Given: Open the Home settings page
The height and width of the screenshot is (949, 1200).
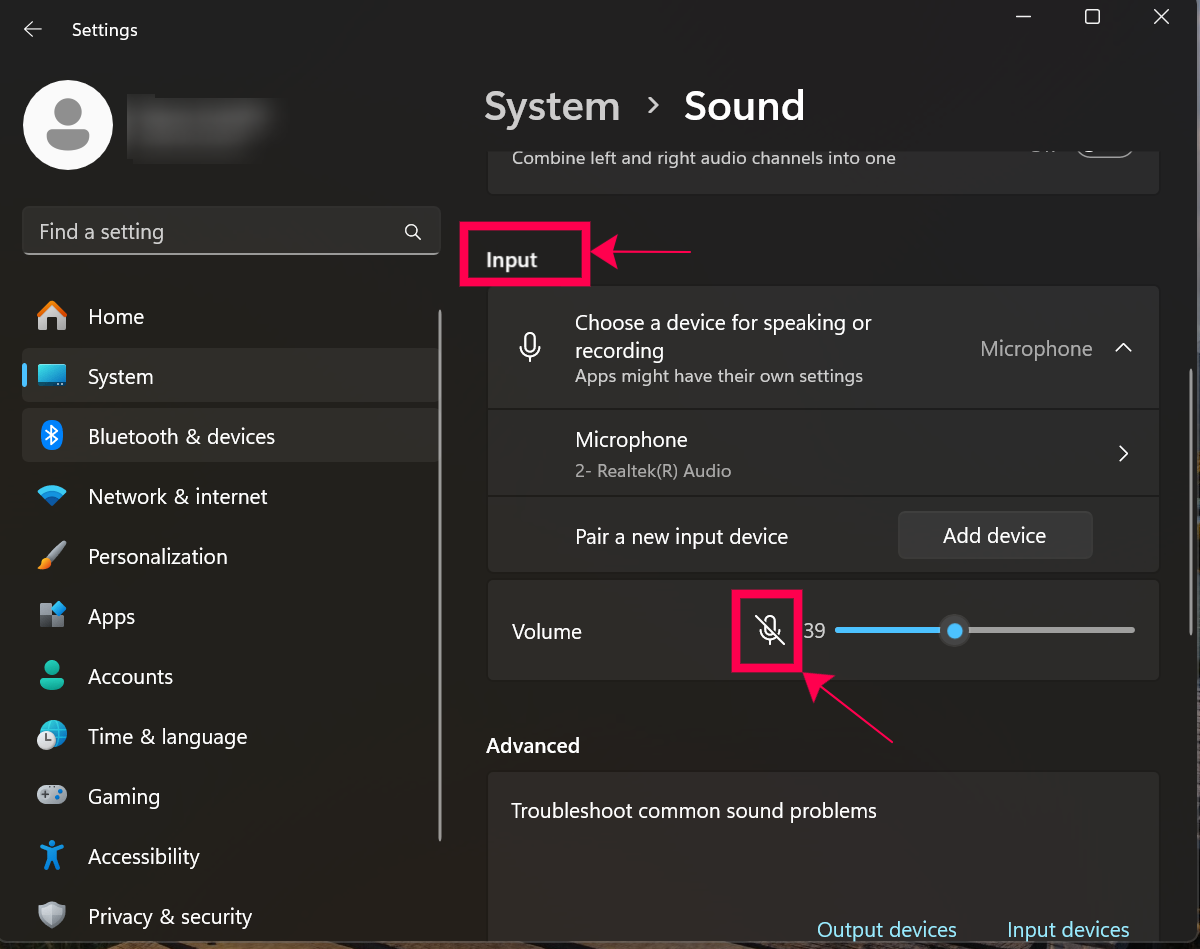Looking at the screenshot, I should 230,316.
